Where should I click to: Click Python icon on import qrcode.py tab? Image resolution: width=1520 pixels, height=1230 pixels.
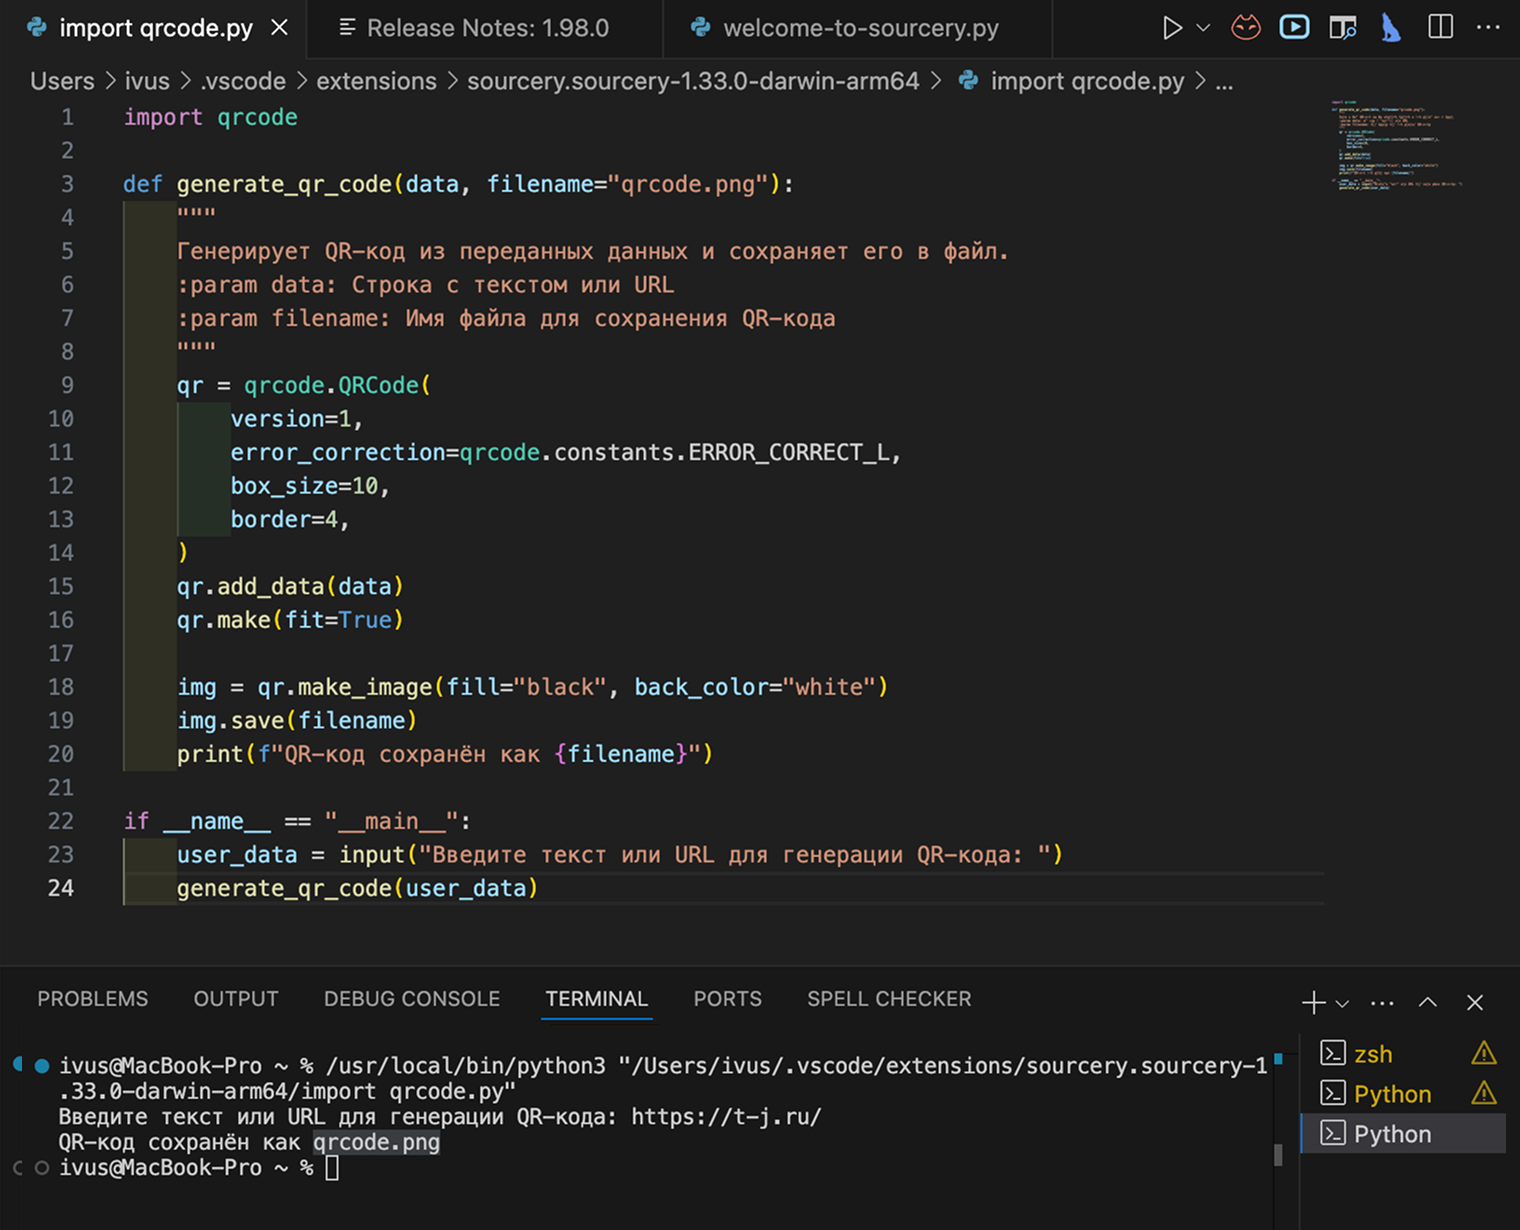pos(37,28)
